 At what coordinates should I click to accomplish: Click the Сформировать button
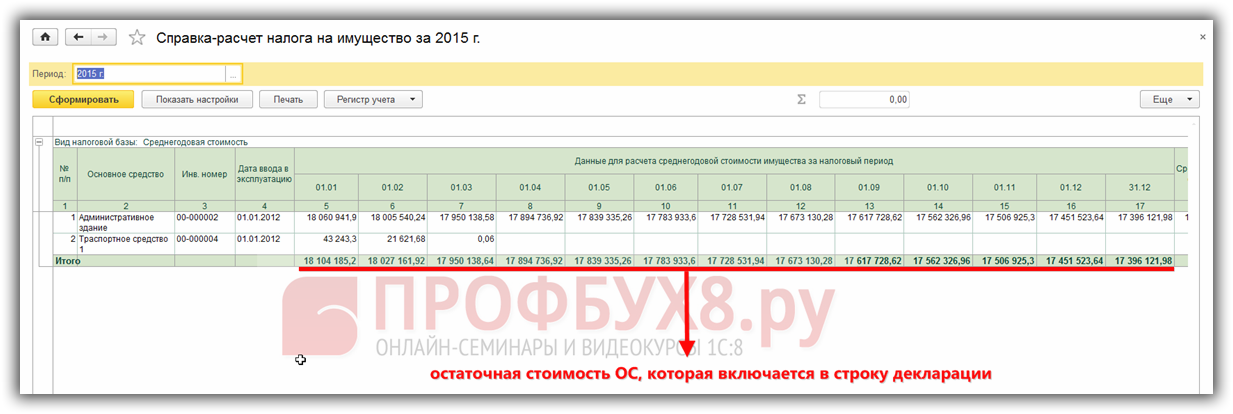[x=82, y=99]
